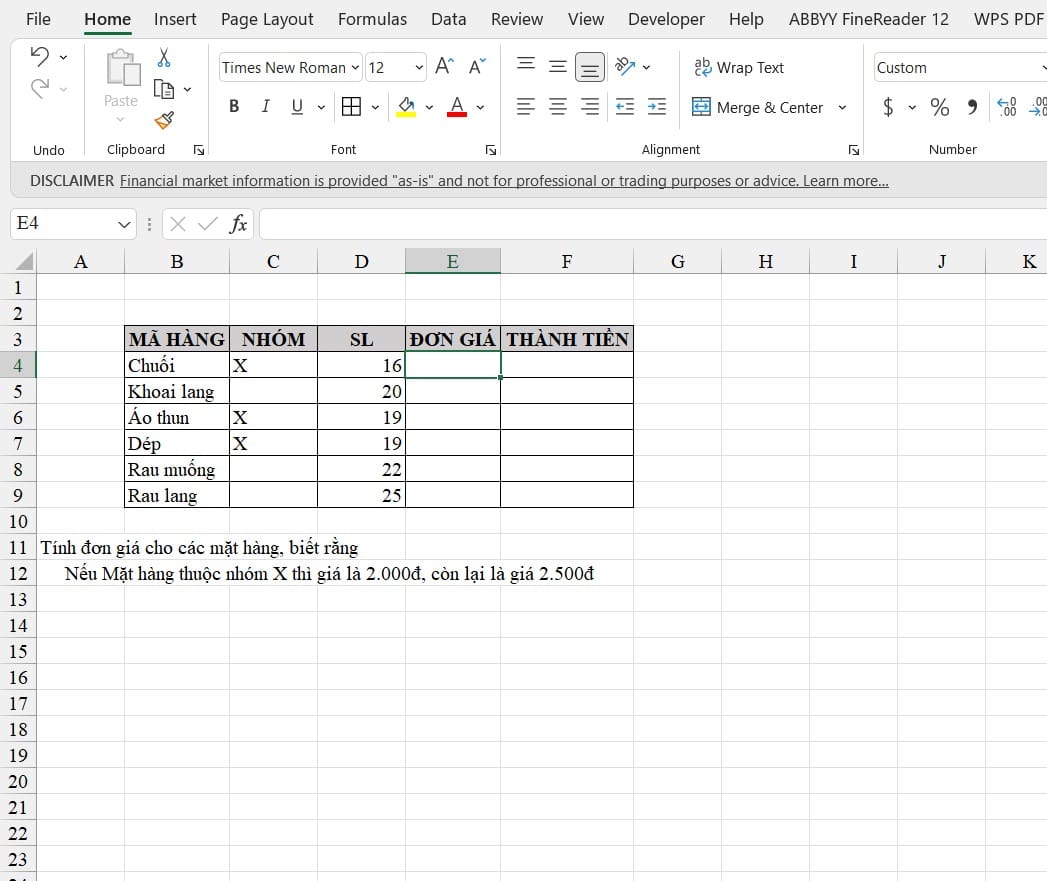This screenshot has height=881, width=1047.
Task: Open the Name Box dropdown arrow
Action: tap(124, 224)
